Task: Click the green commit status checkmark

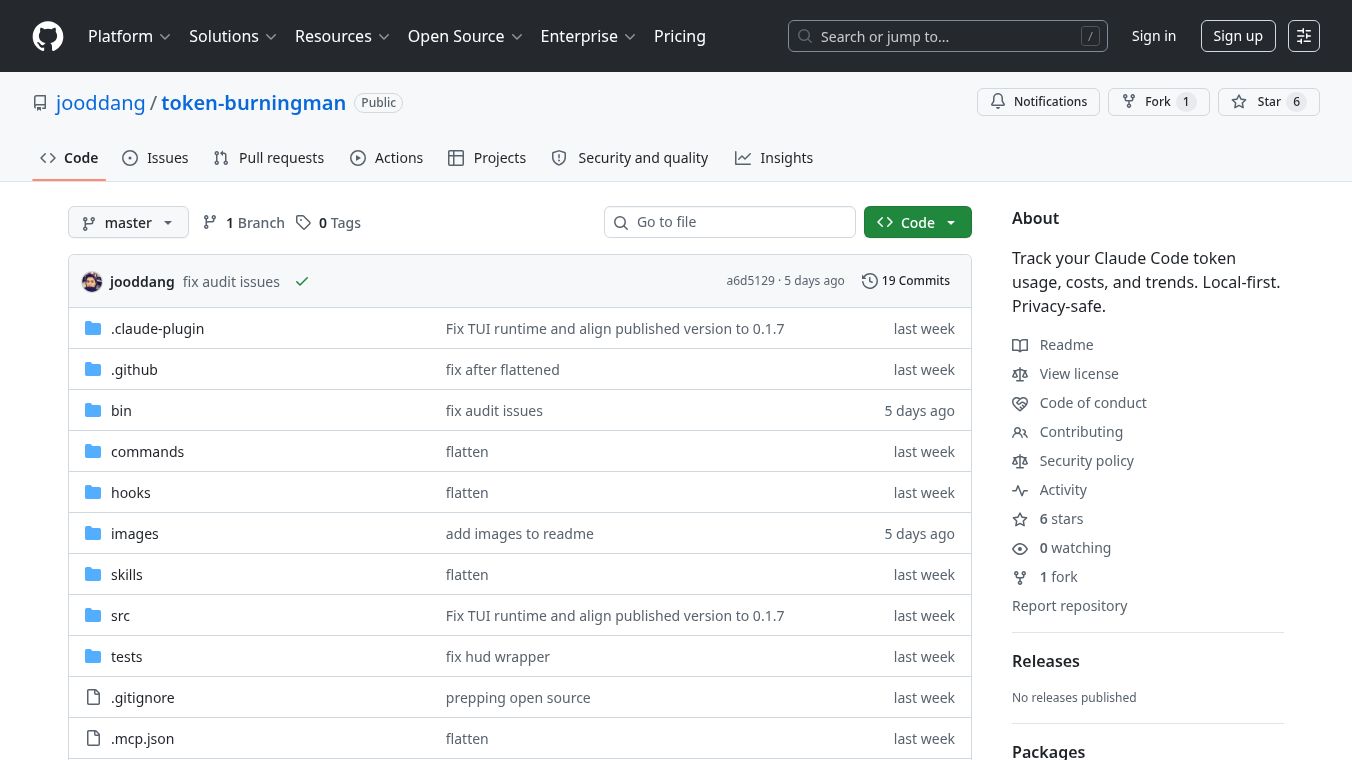Action: click(301, 282)
